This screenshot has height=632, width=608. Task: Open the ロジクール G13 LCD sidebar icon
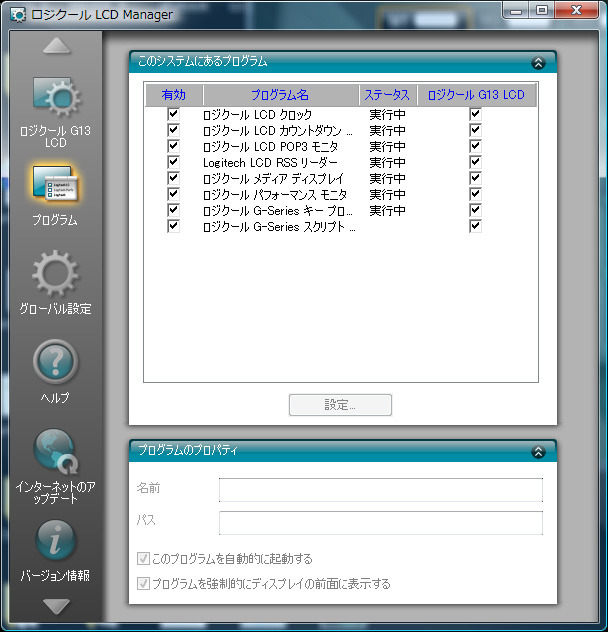click(x=56, y=98)
